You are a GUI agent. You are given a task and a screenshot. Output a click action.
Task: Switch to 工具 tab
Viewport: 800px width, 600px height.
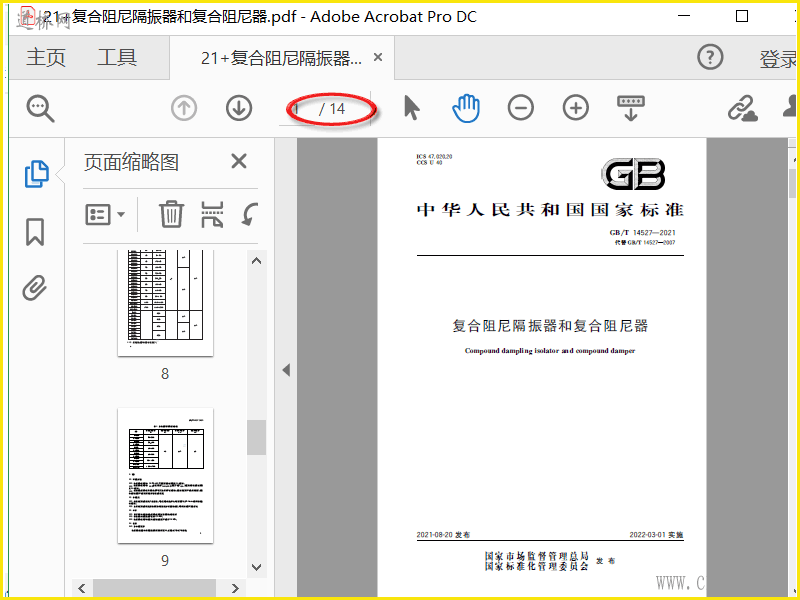[x=117, y=57]
